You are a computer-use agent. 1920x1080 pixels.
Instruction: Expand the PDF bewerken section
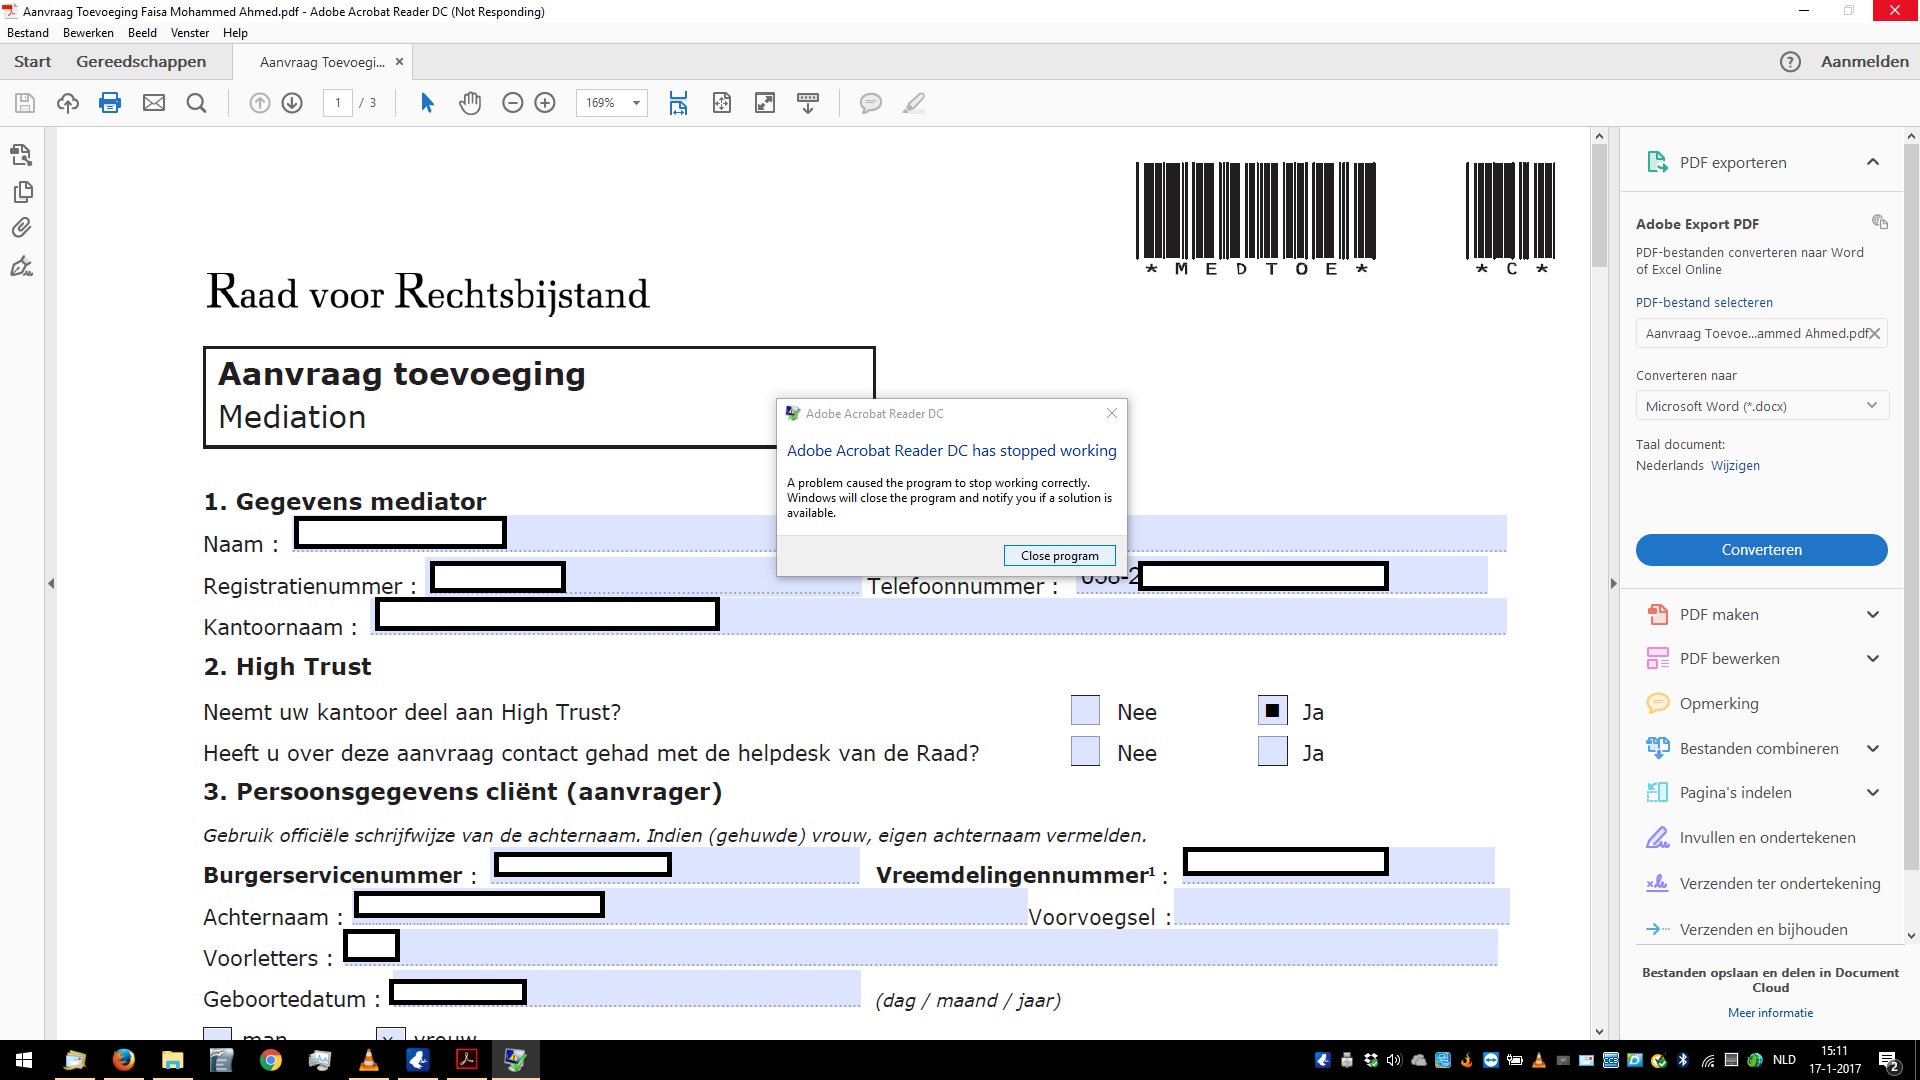[x=1873, y=658]
